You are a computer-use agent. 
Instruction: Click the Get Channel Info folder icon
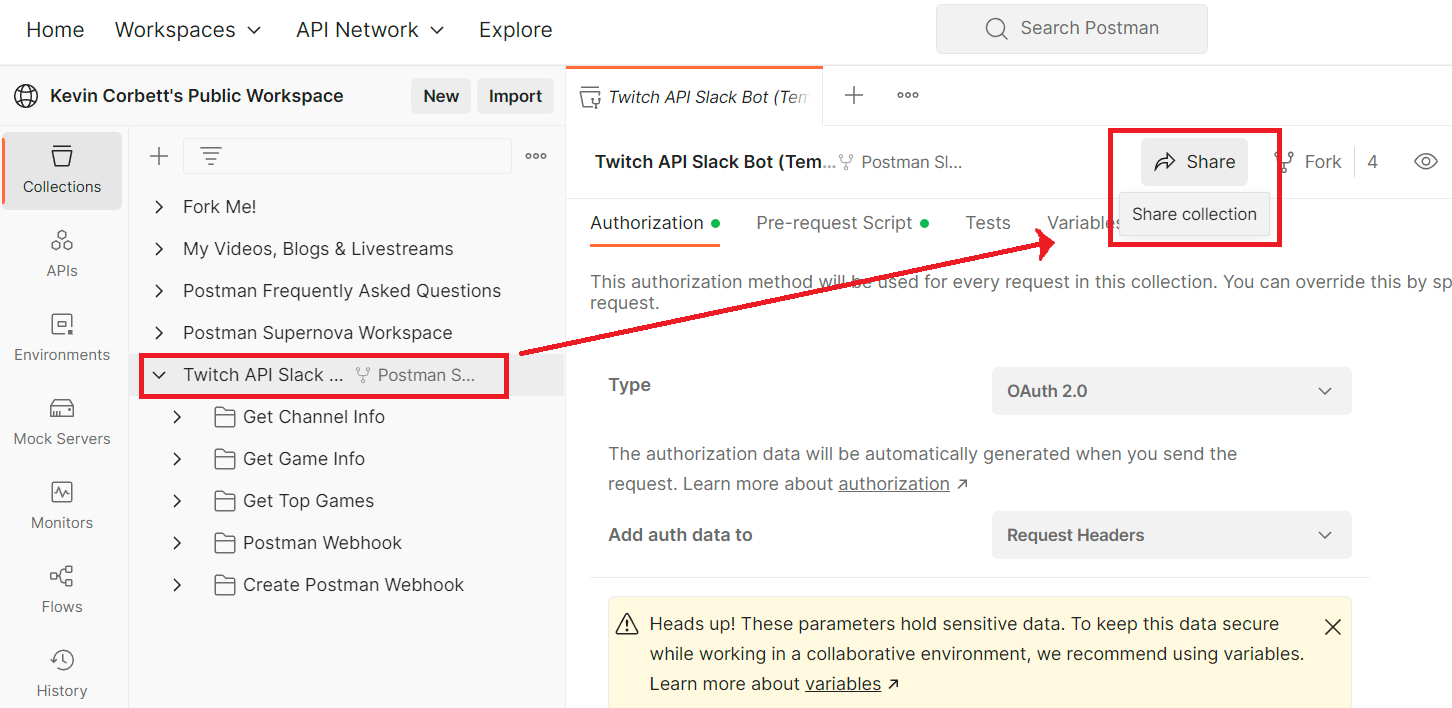pyautogui.click(x=225, y=417)
